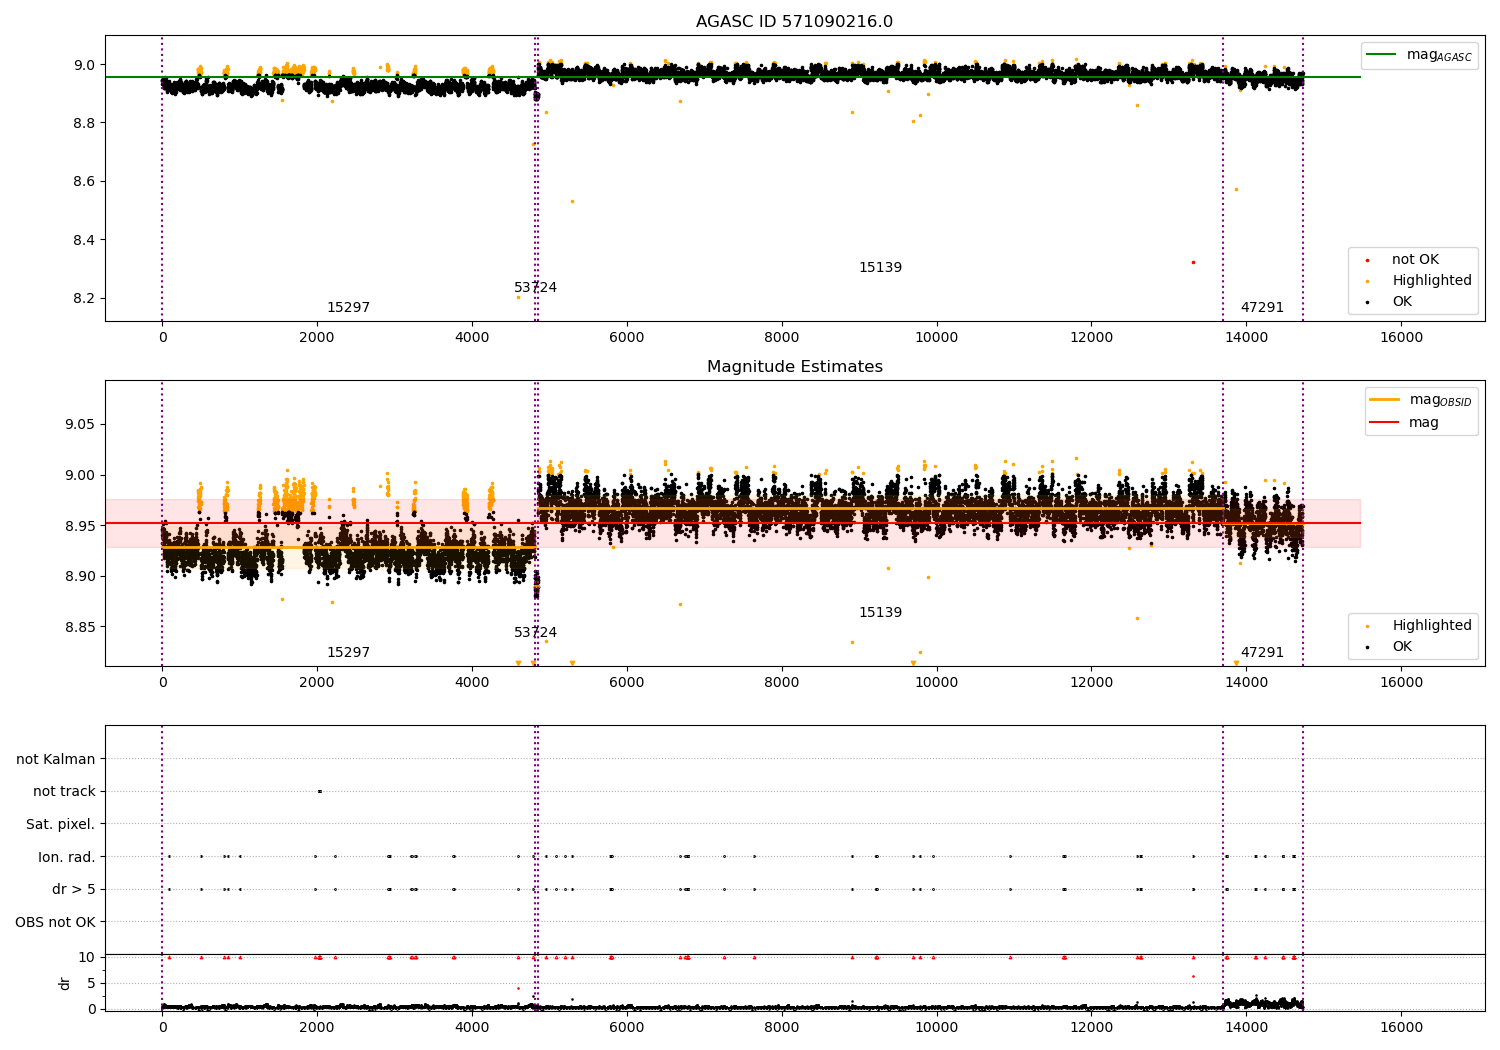Click the 9.00 y-axis tick label
This screenshot has height=1050, width=1500.
(79, 475)
